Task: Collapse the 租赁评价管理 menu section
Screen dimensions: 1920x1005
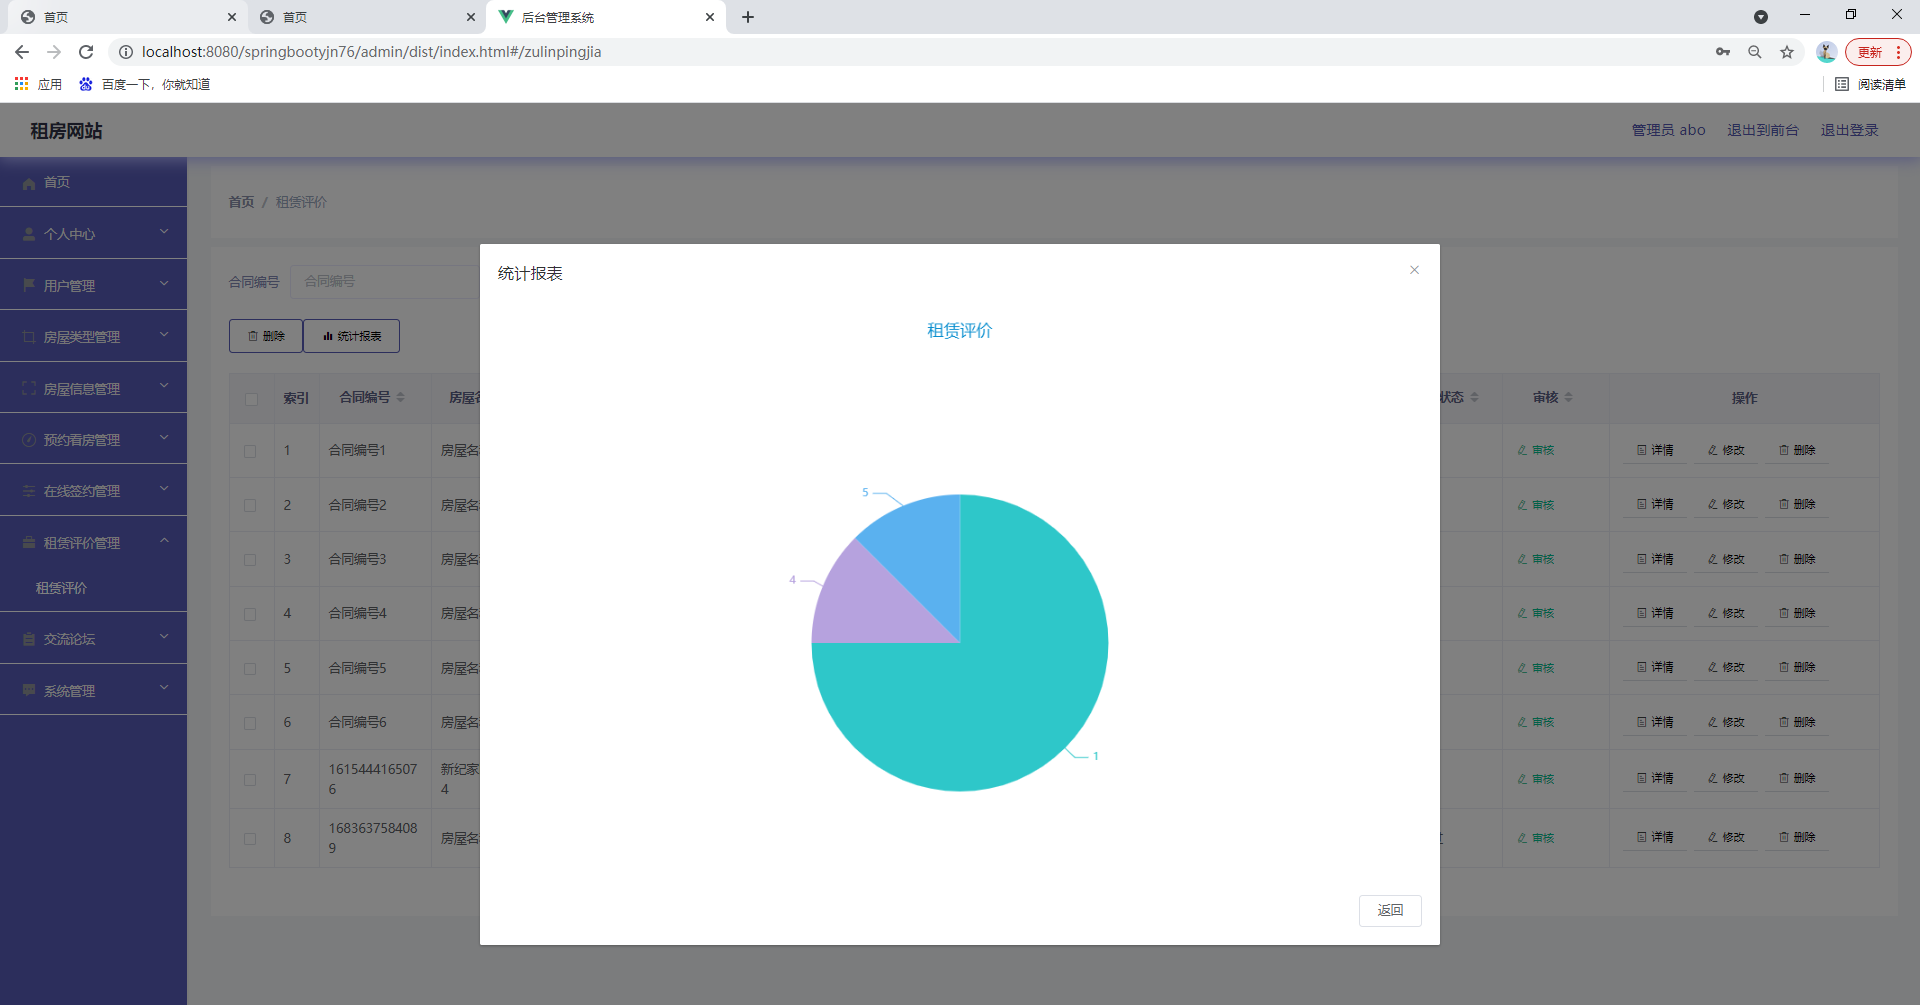Action: click(93, 541)
